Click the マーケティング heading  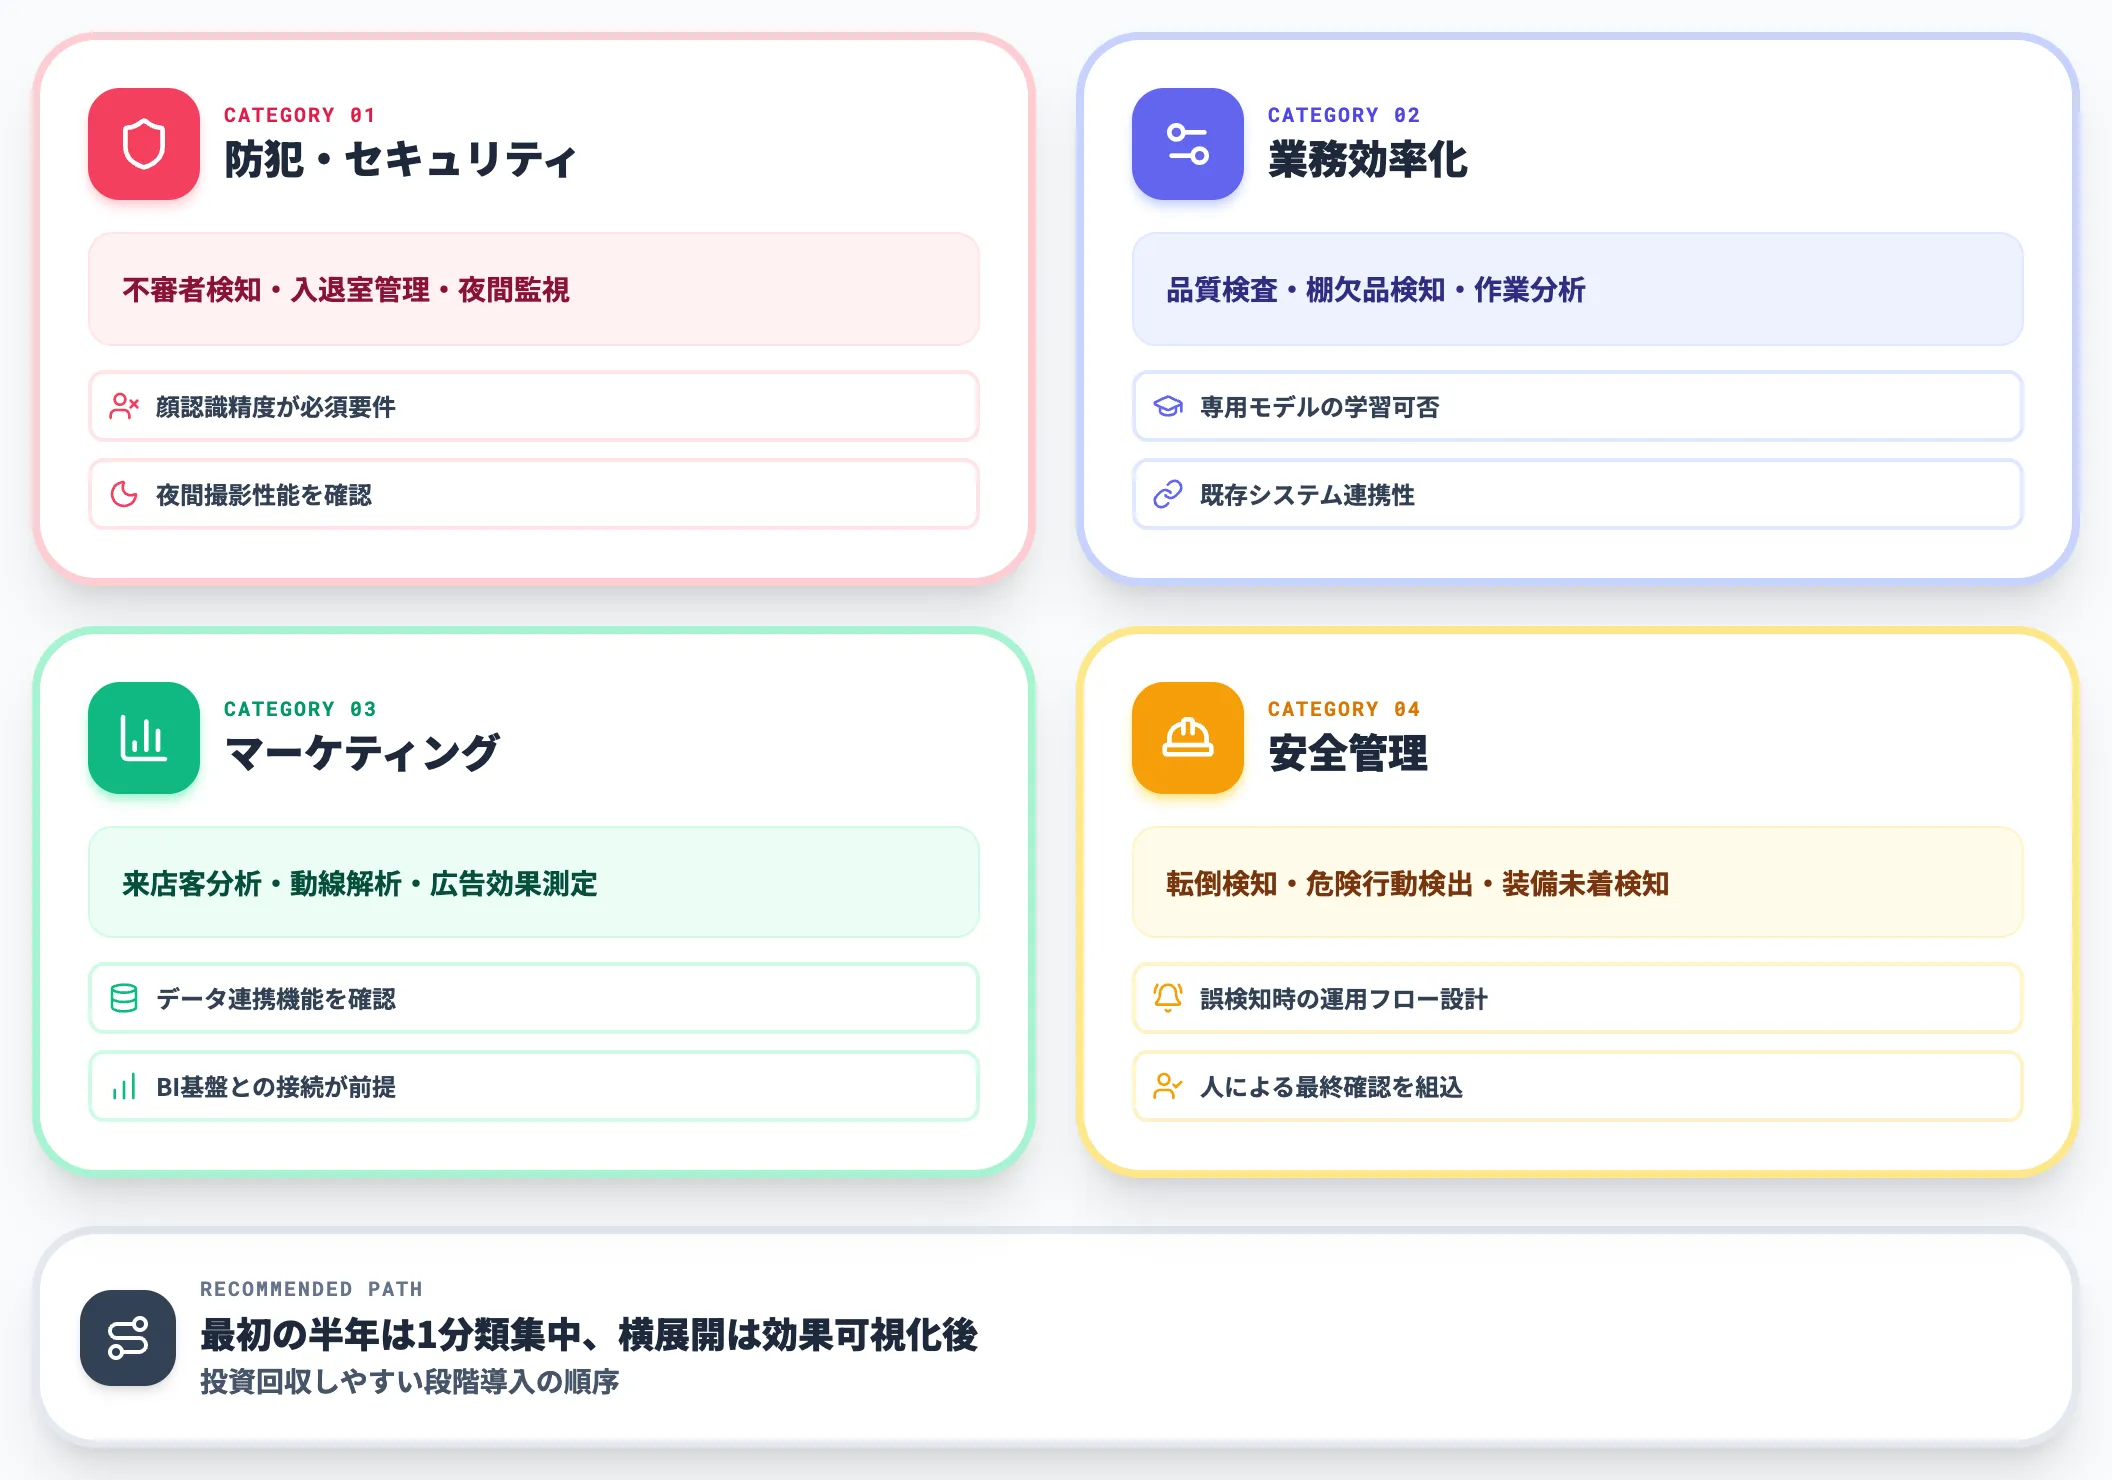click(361, 753)
